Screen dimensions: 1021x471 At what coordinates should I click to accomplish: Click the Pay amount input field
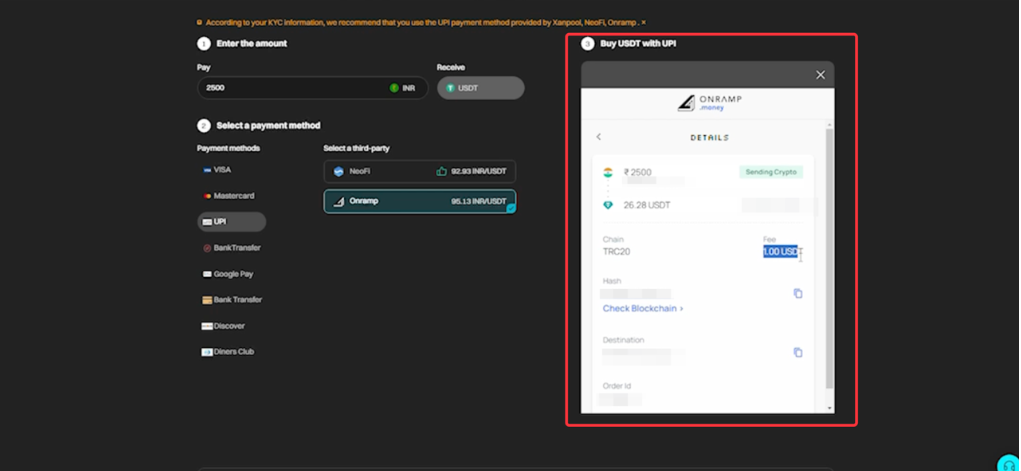click(290, 88)
